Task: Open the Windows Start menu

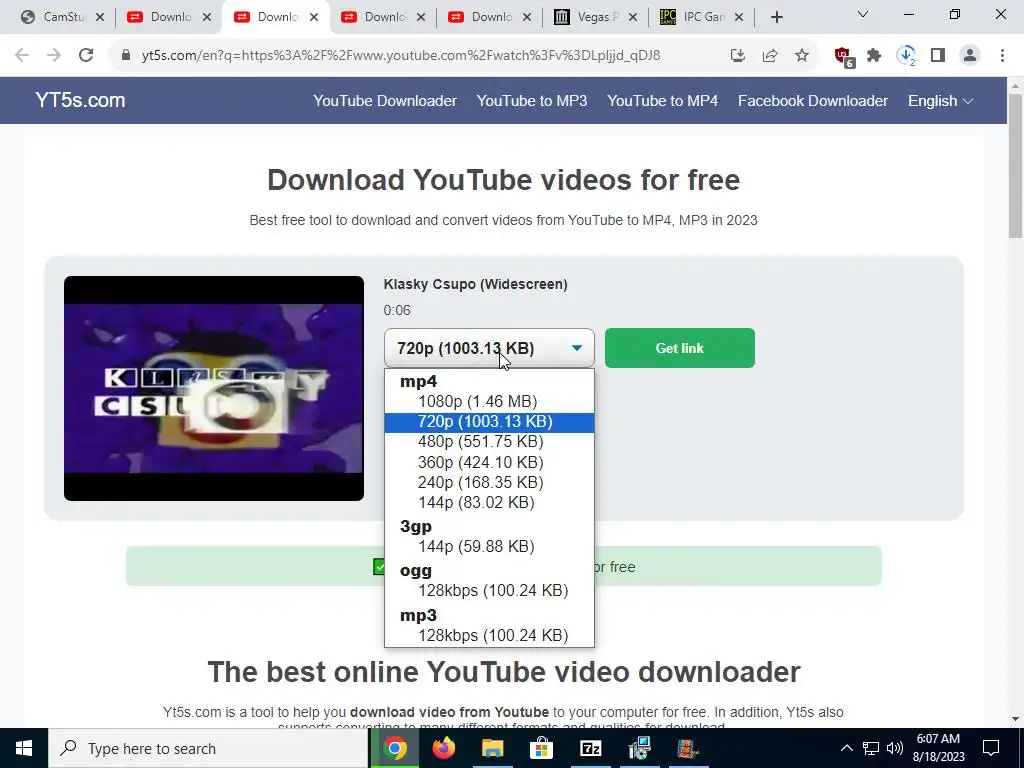Action: click(x=24, y=748)
